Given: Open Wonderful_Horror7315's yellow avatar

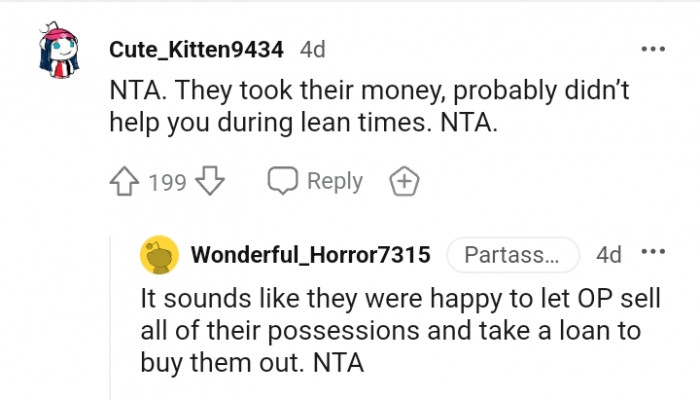Looking at the screenshot, I should (159, 255).
